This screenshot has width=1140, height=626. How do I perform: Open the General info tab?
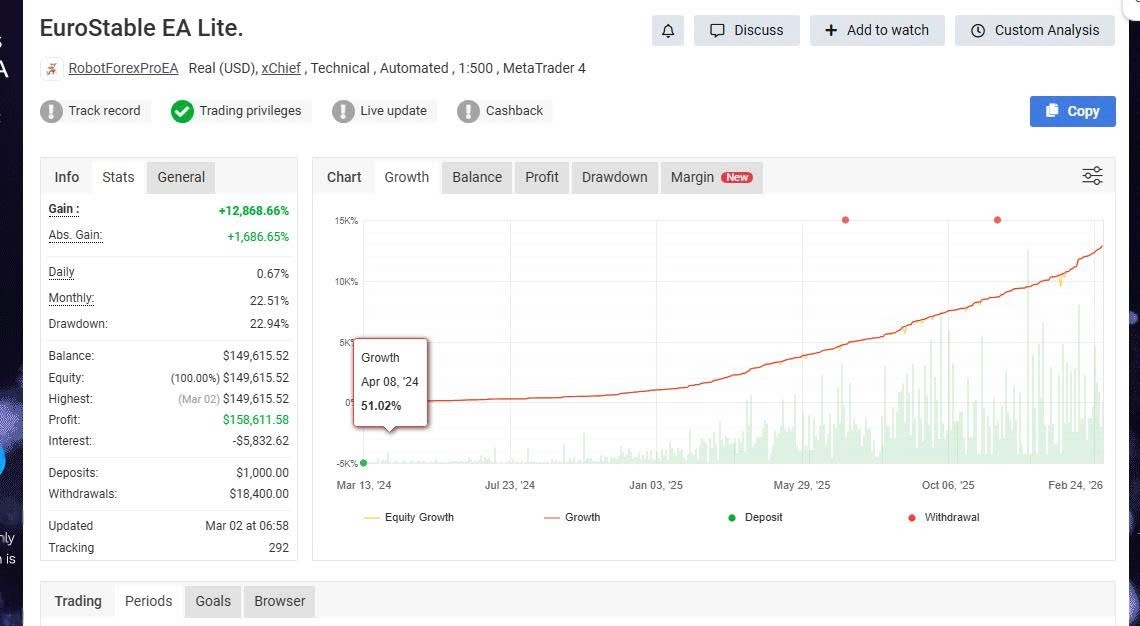(181, 177)
